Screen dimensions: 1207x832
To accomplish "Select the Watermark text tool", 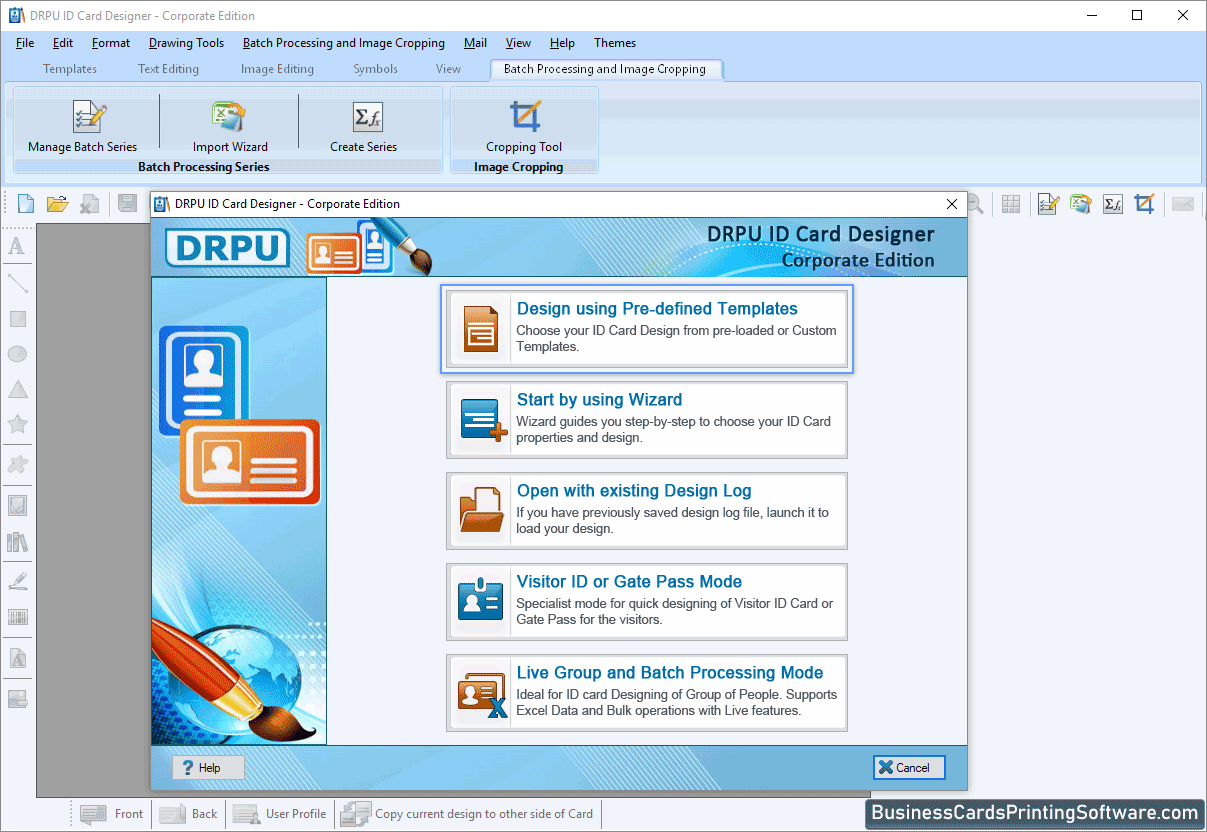I will [17, 659].
